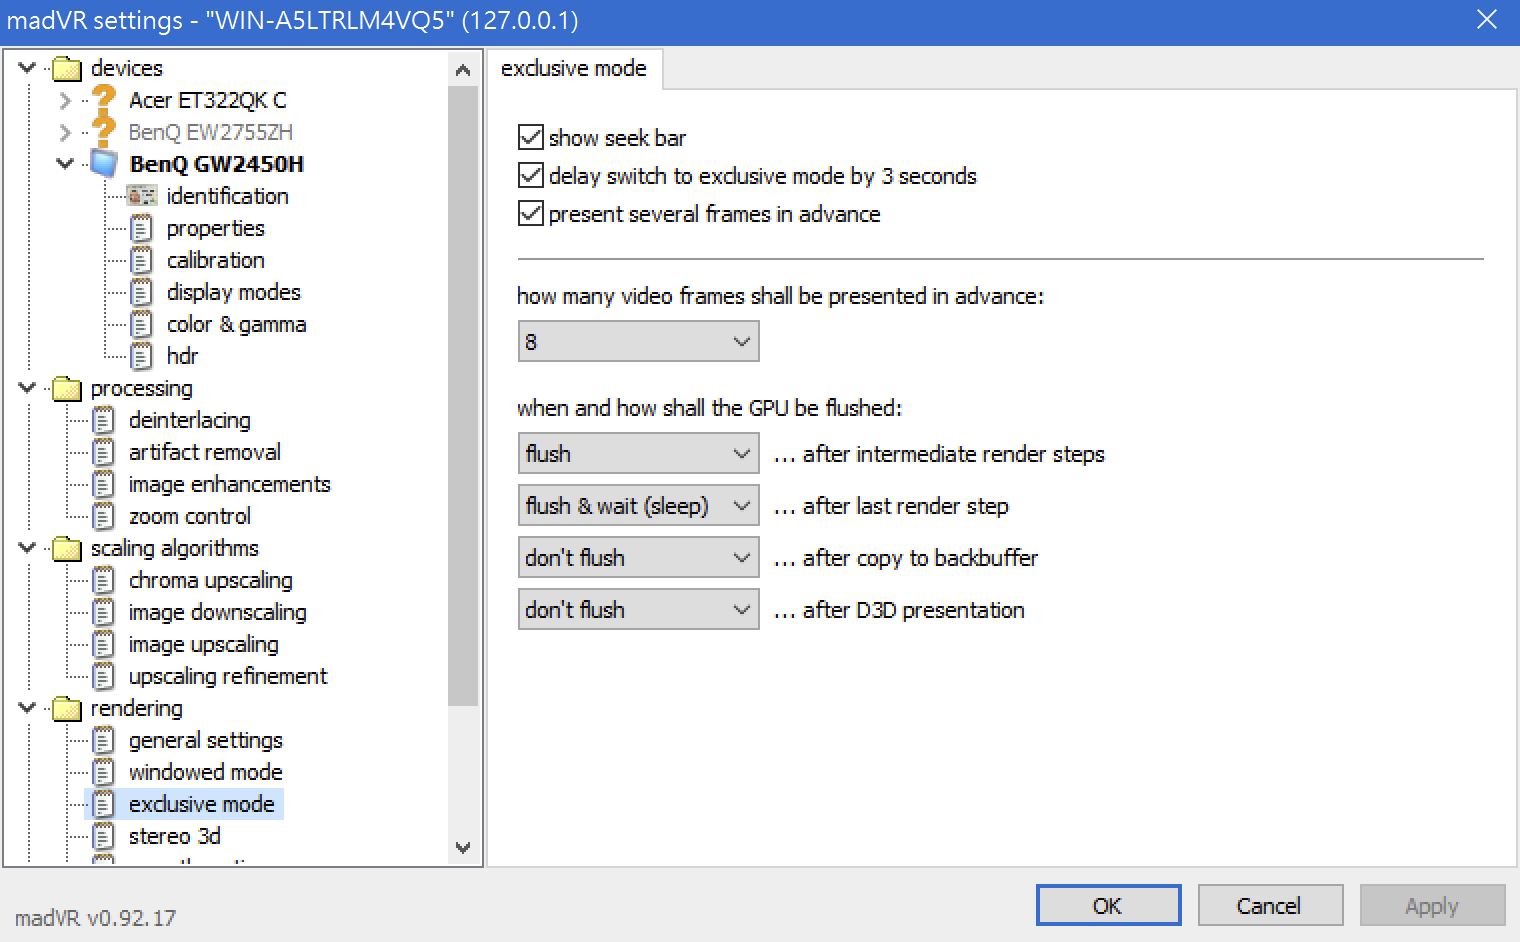
Task: Expand the Acer ET322QK C node
Action: click(x=65, y=100)
